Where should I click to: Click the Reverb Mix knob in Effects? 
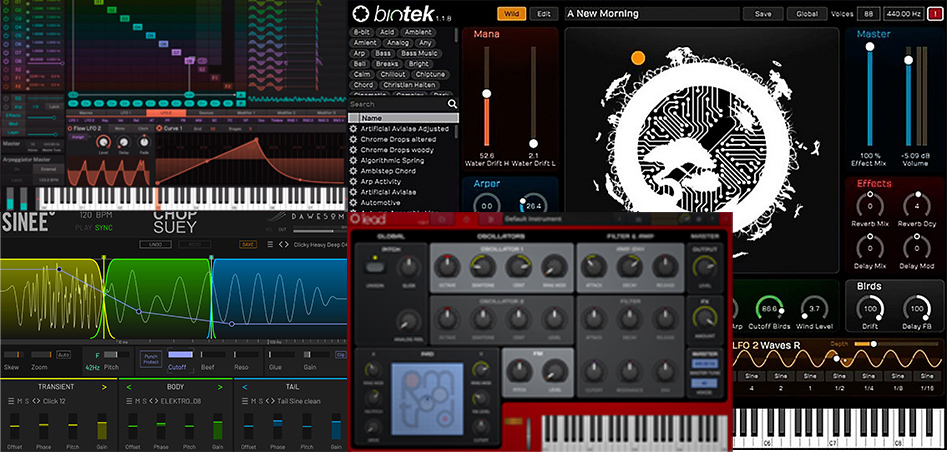click(x=869, y=205)
